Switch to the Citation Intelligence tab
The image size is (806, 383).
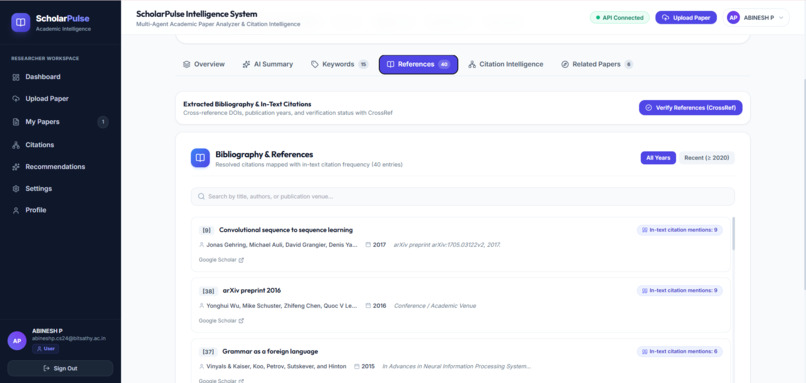[506, 64]
